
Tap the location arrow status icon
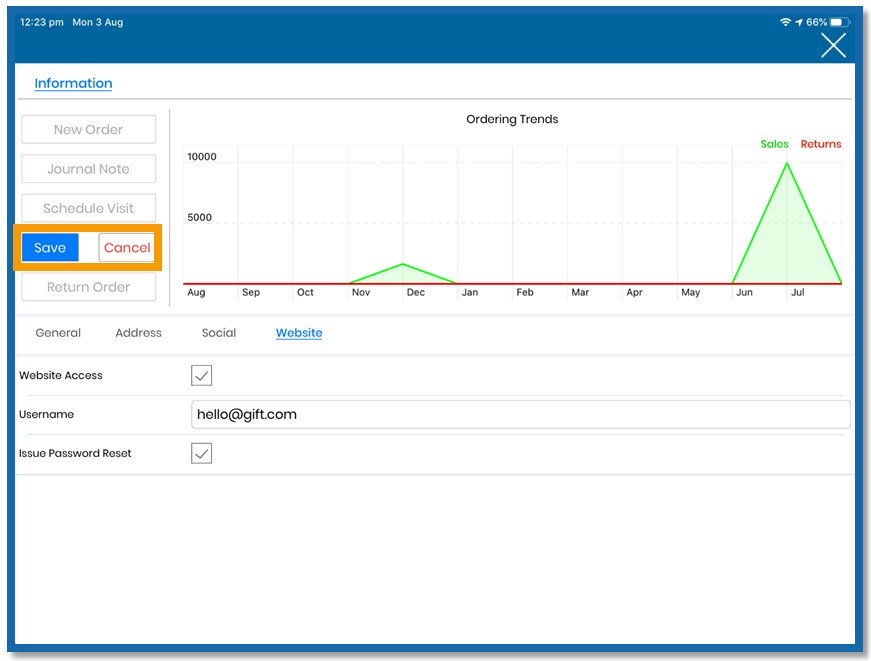(799, 22)
